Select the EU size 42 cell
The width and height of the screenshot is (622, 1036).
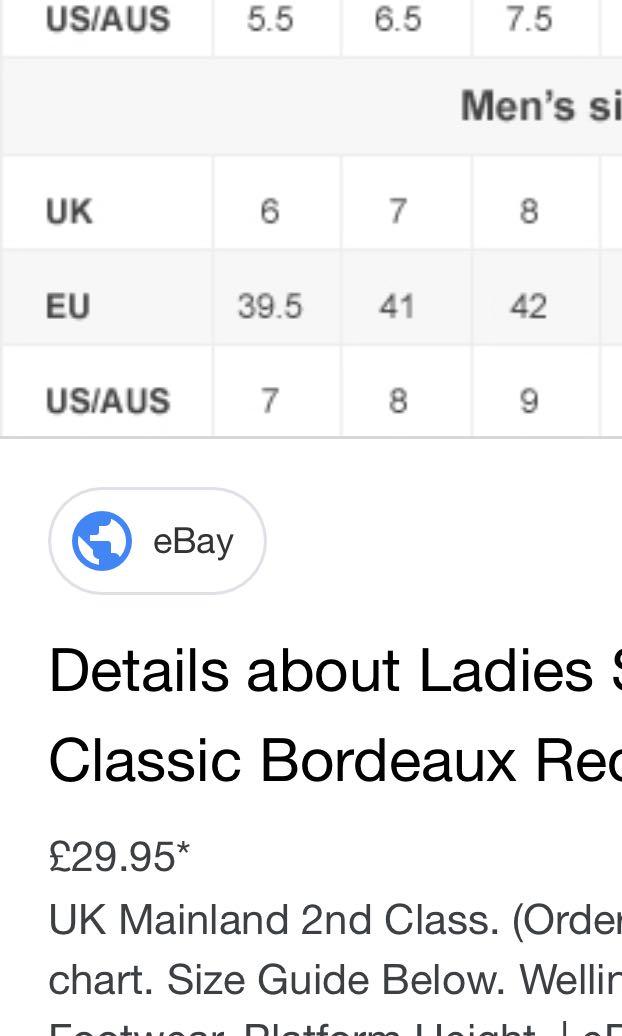pyautogui.click(x=528, y=306)
